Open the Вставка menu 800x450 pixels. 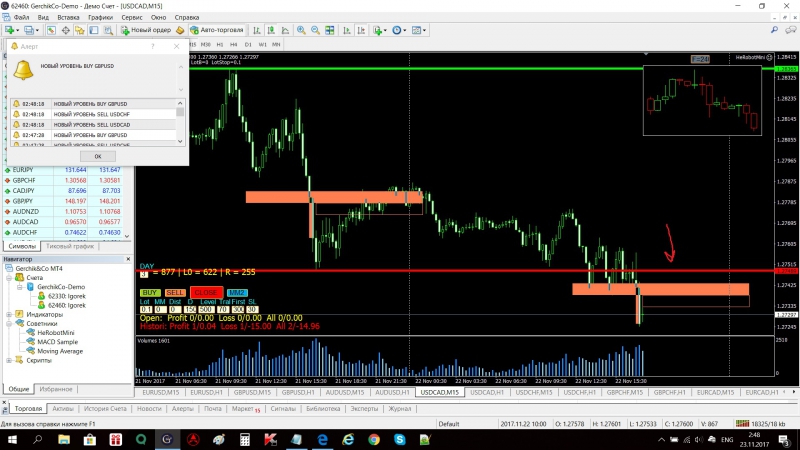coord(68,17)
